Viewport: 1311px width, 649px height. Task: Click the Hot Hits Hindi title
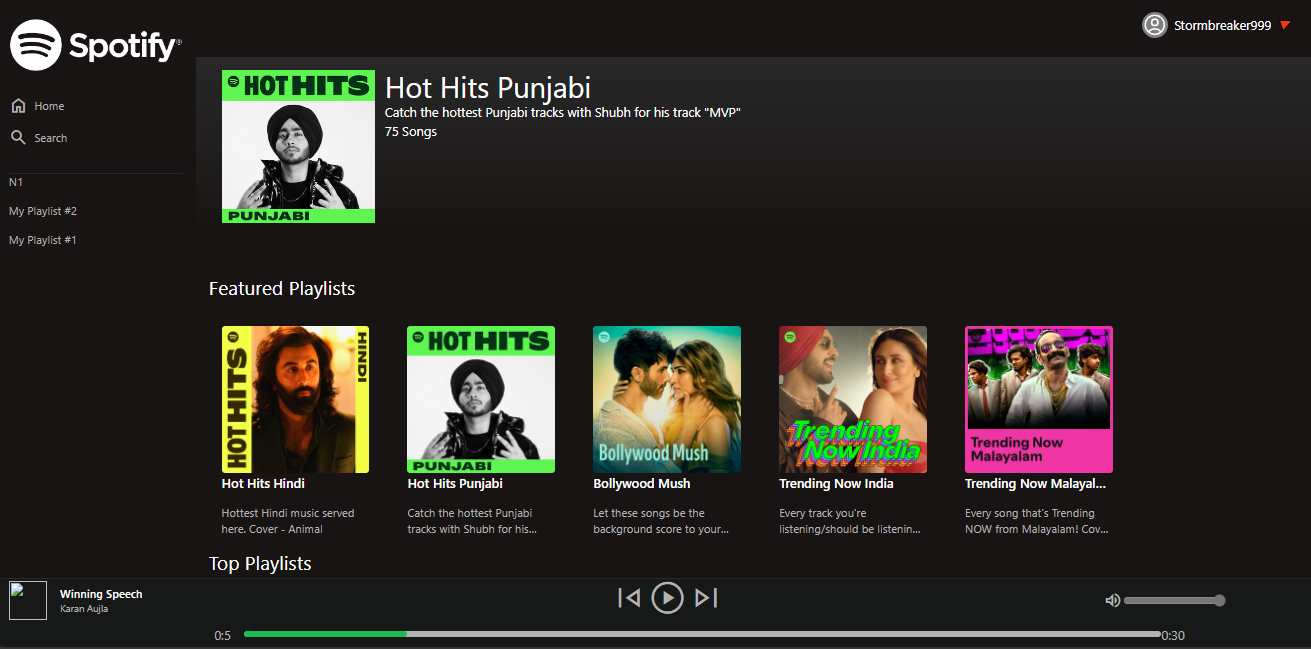[263, 483]
